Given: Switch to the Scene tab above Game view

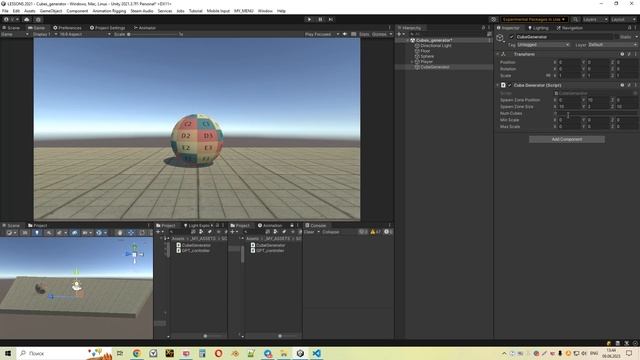Looking at the screenshot, I should (x=11, y=28).
